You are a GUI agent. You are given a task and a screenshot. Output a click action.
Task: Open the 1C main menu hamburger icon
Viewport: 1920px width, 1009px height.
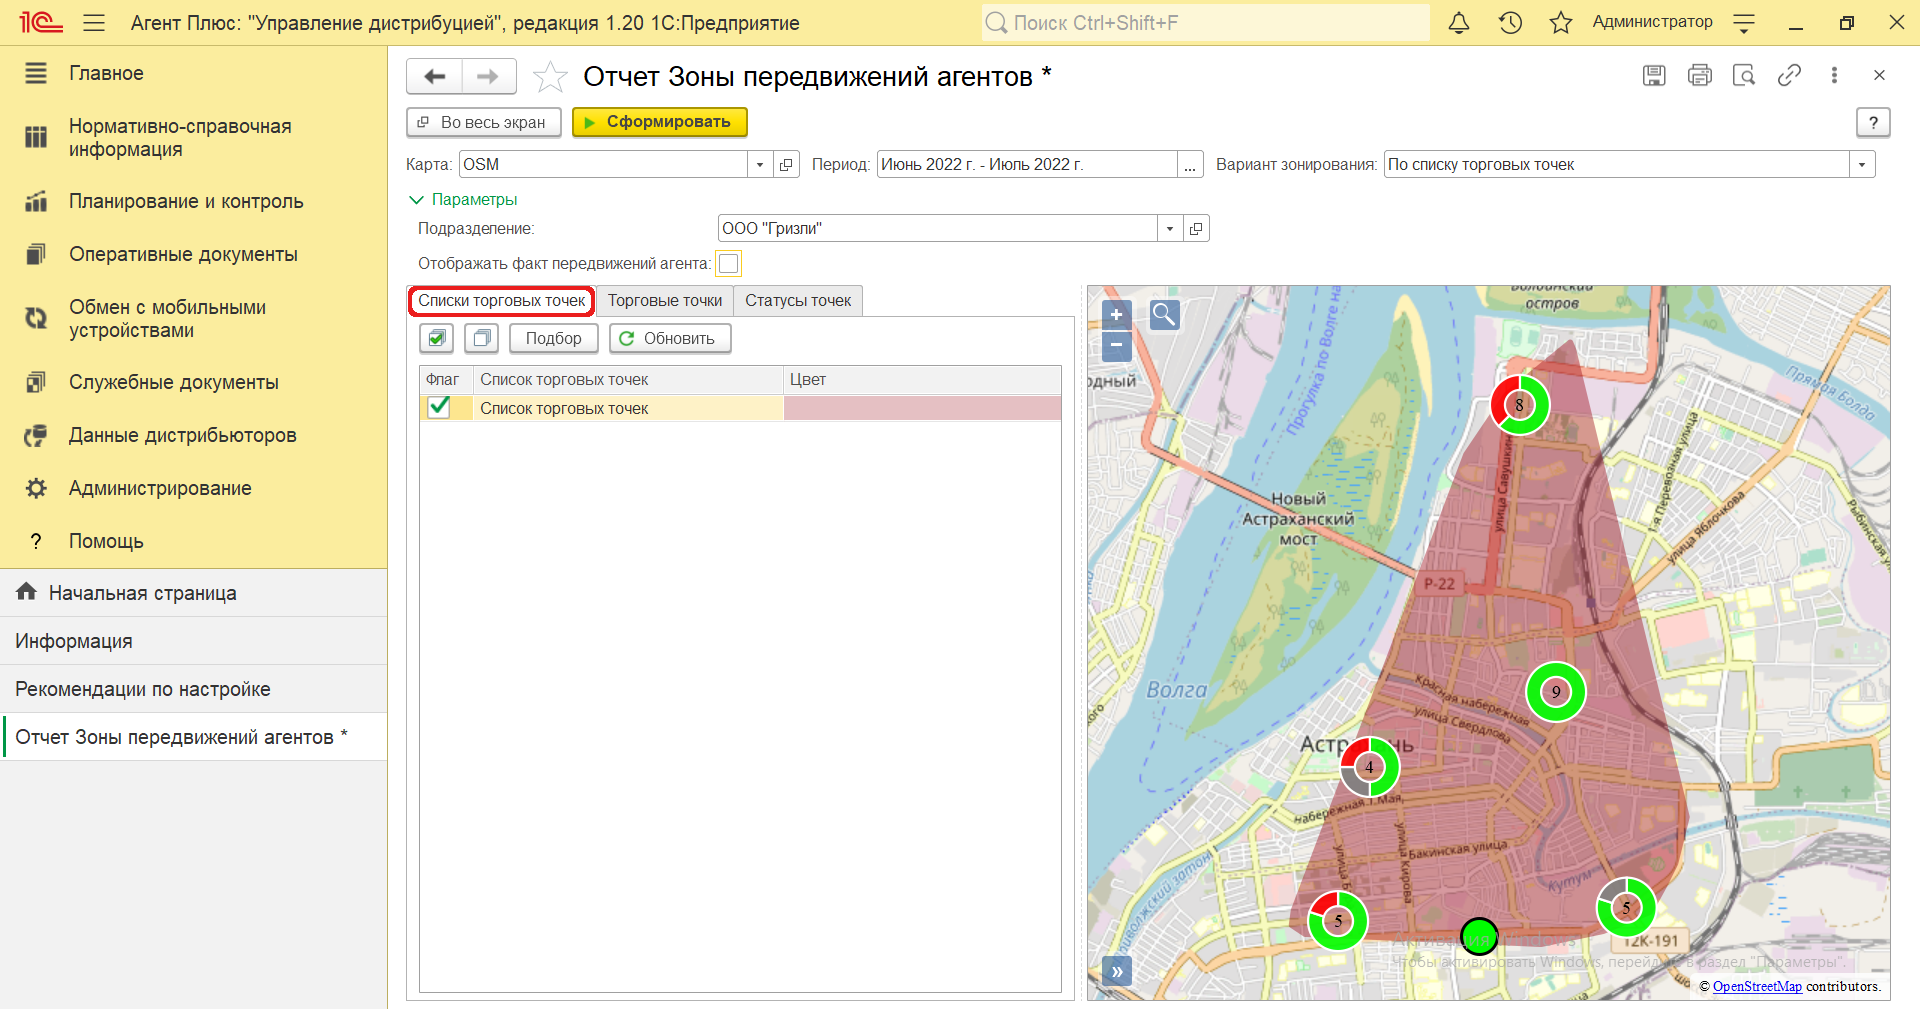click(x=94, y=22)
